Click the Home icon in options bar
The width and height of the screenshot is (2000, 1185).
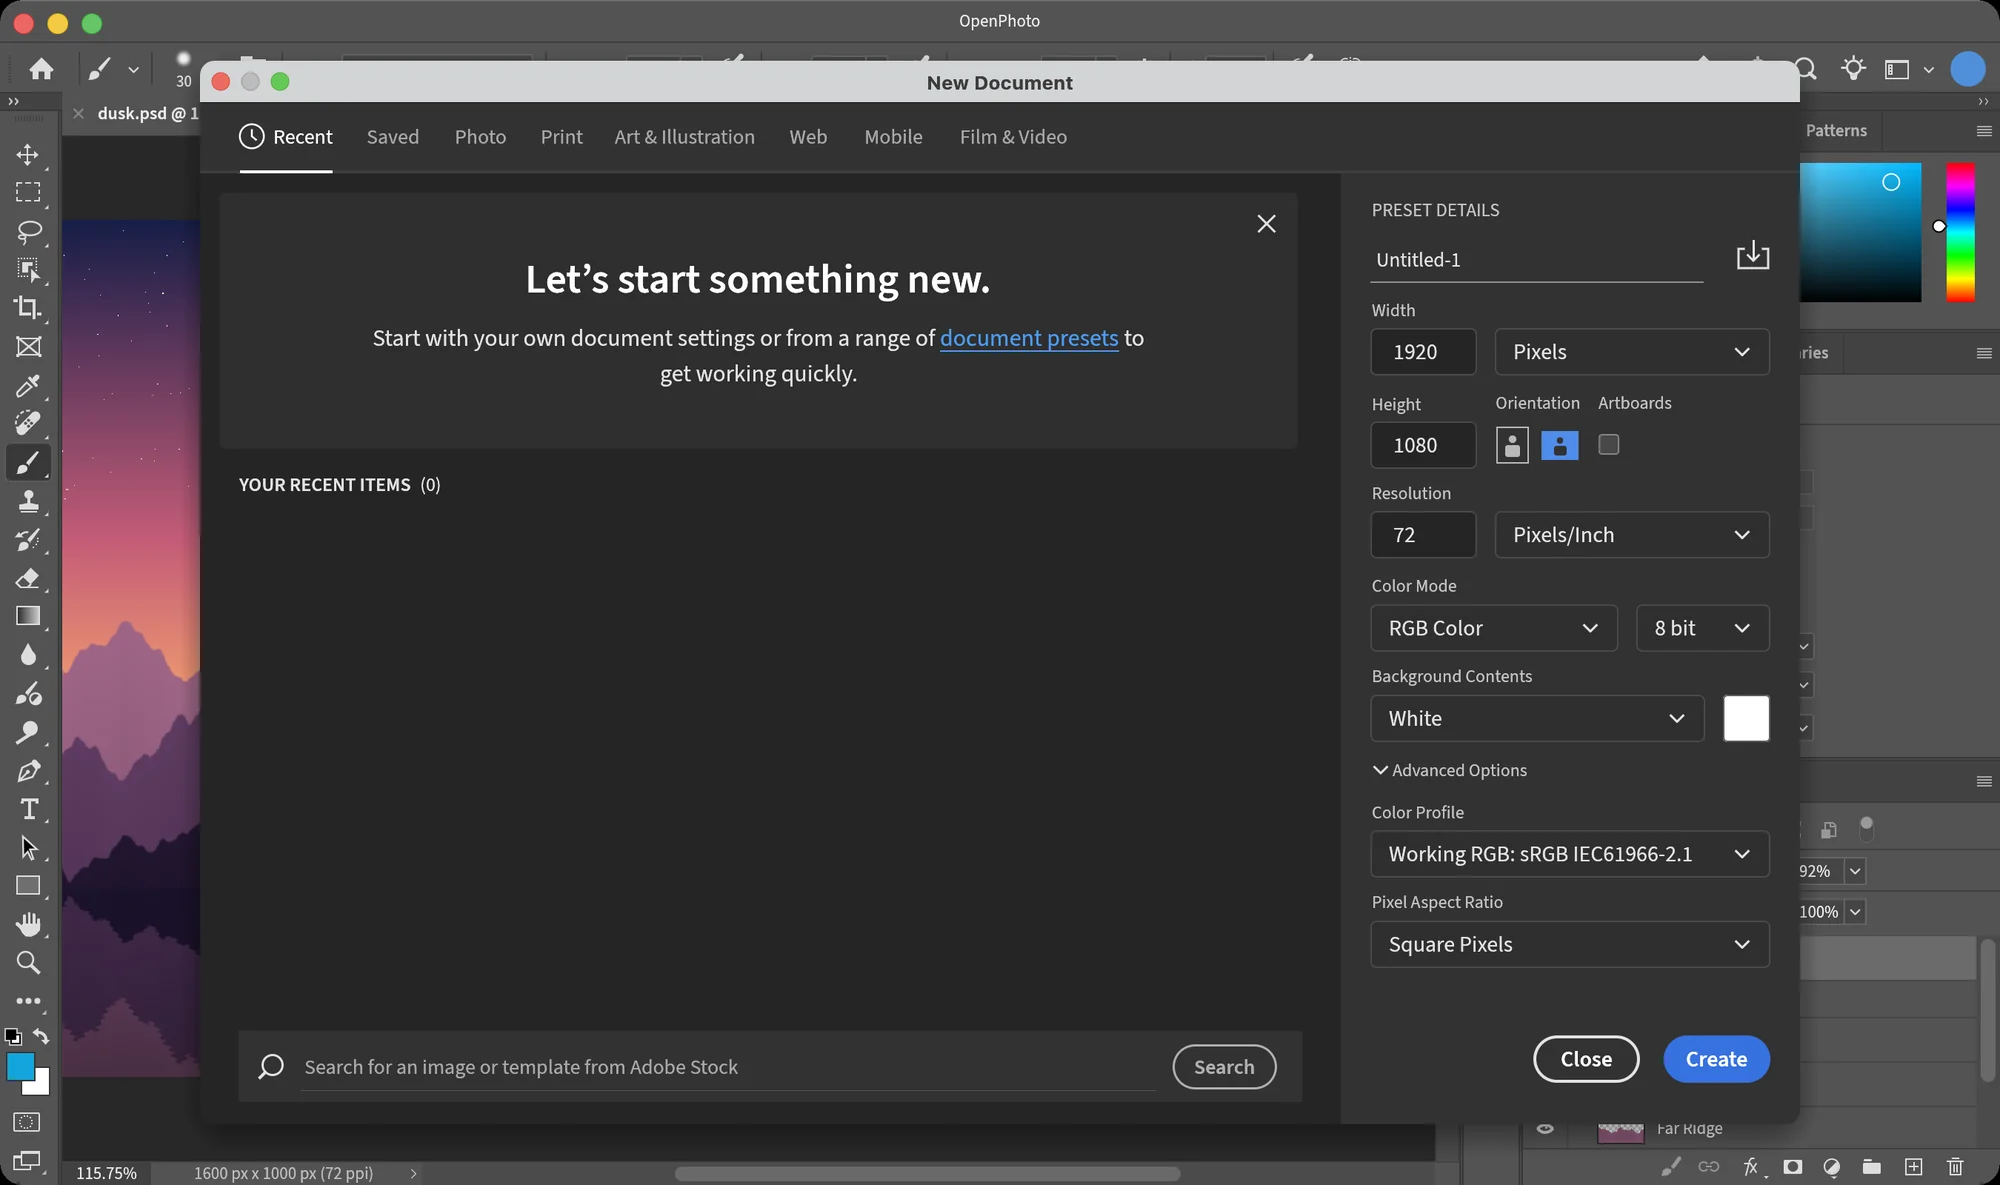pos(41,69)
